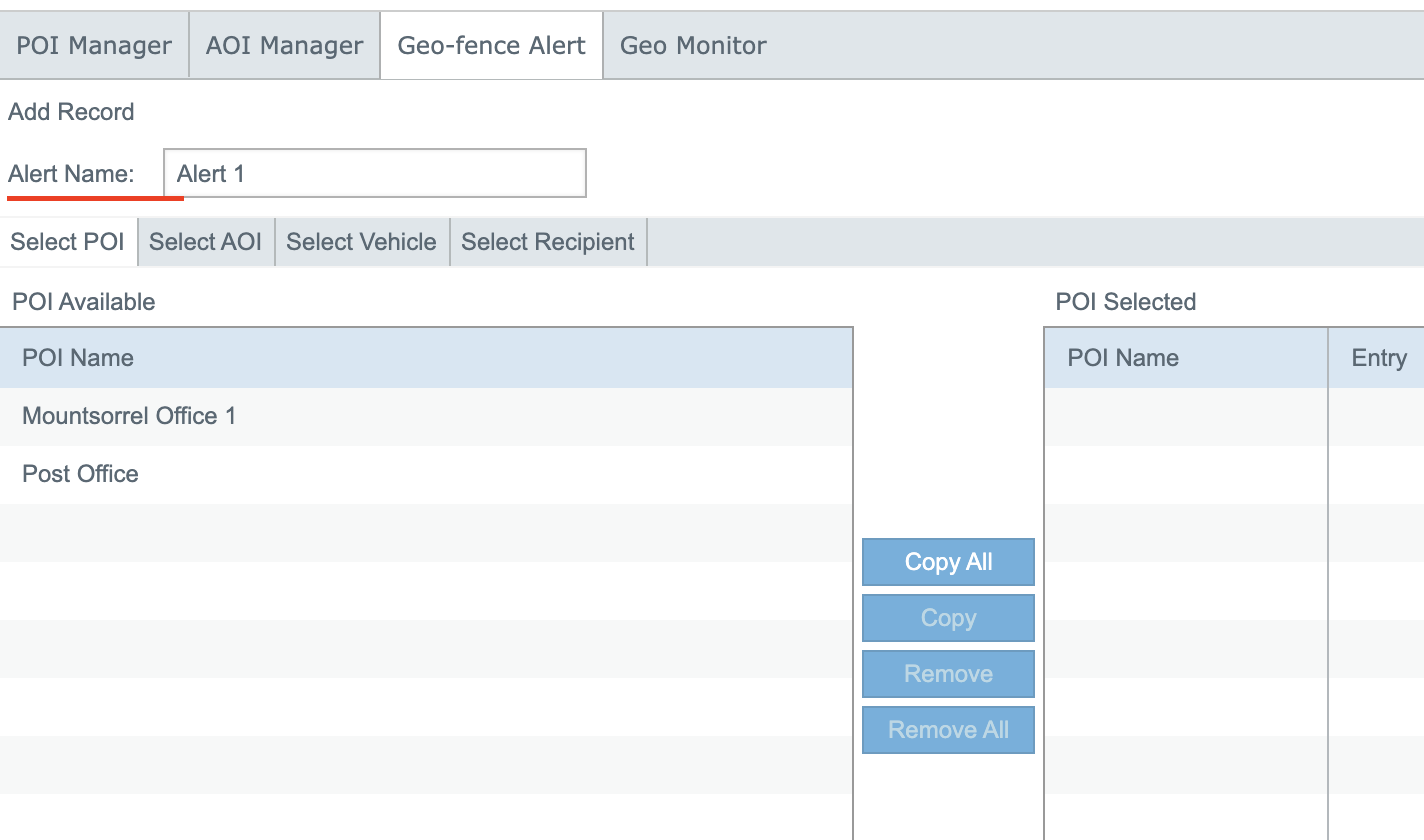Switch to the AOI Manager tab
Image resolution: width=1424 pixels, height=840 pixels.
[284, 46]
